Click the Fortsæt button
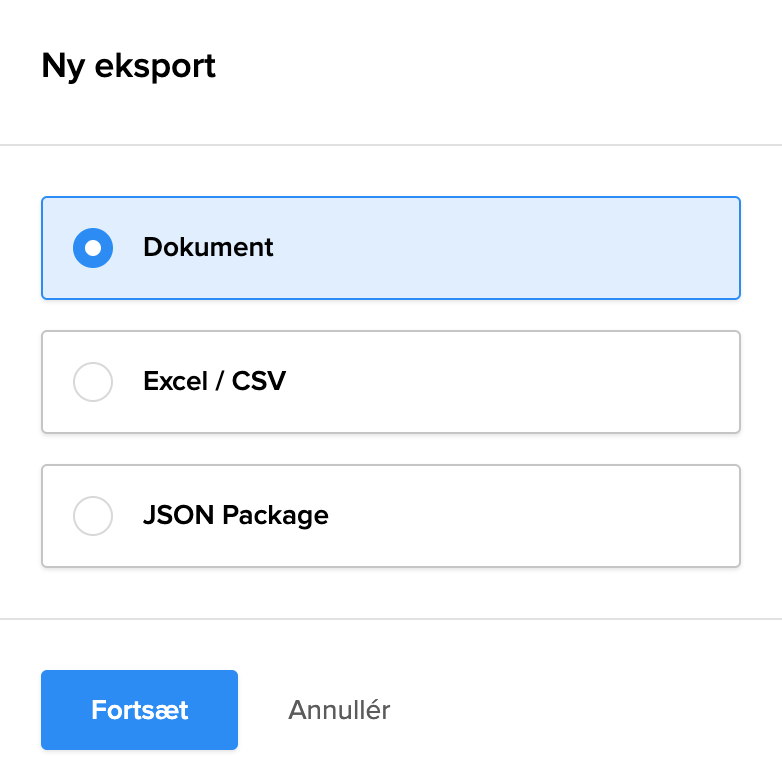This screenshot has height=784, width=782. pyautogui.click(x=139, y=710)
